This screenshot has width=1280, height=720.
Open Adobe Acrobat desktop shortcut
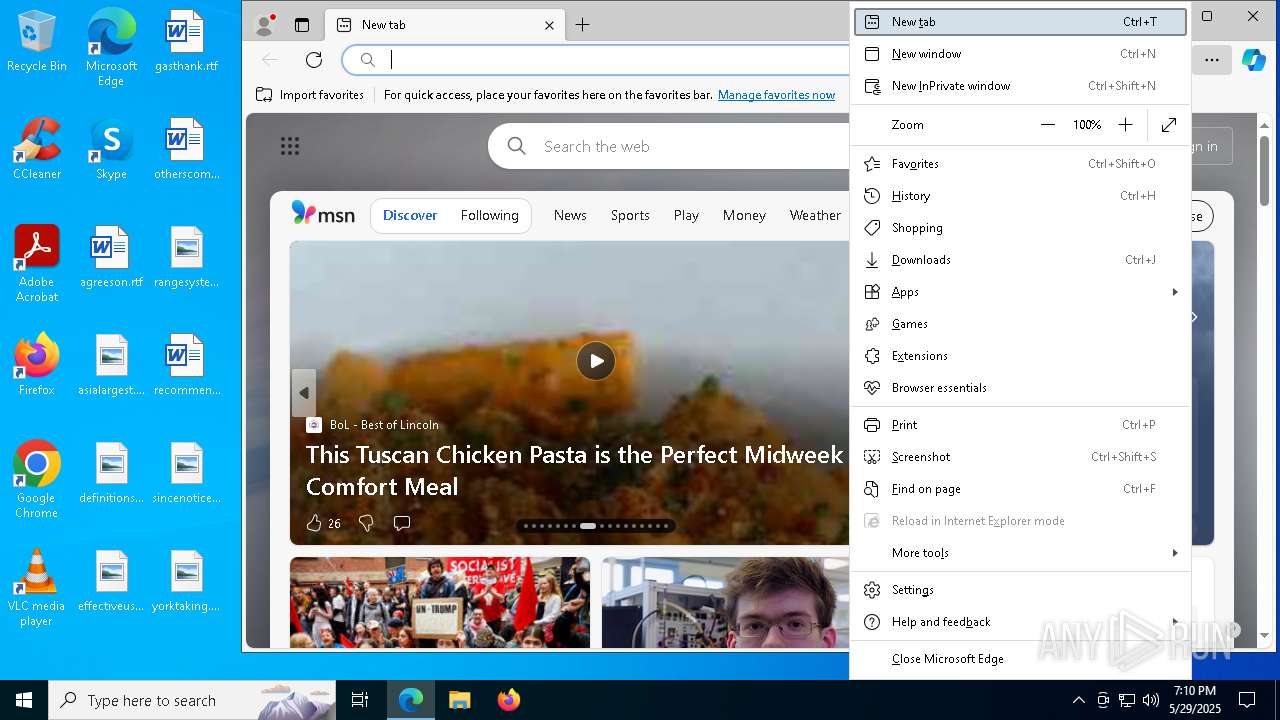tap(37, 264)
